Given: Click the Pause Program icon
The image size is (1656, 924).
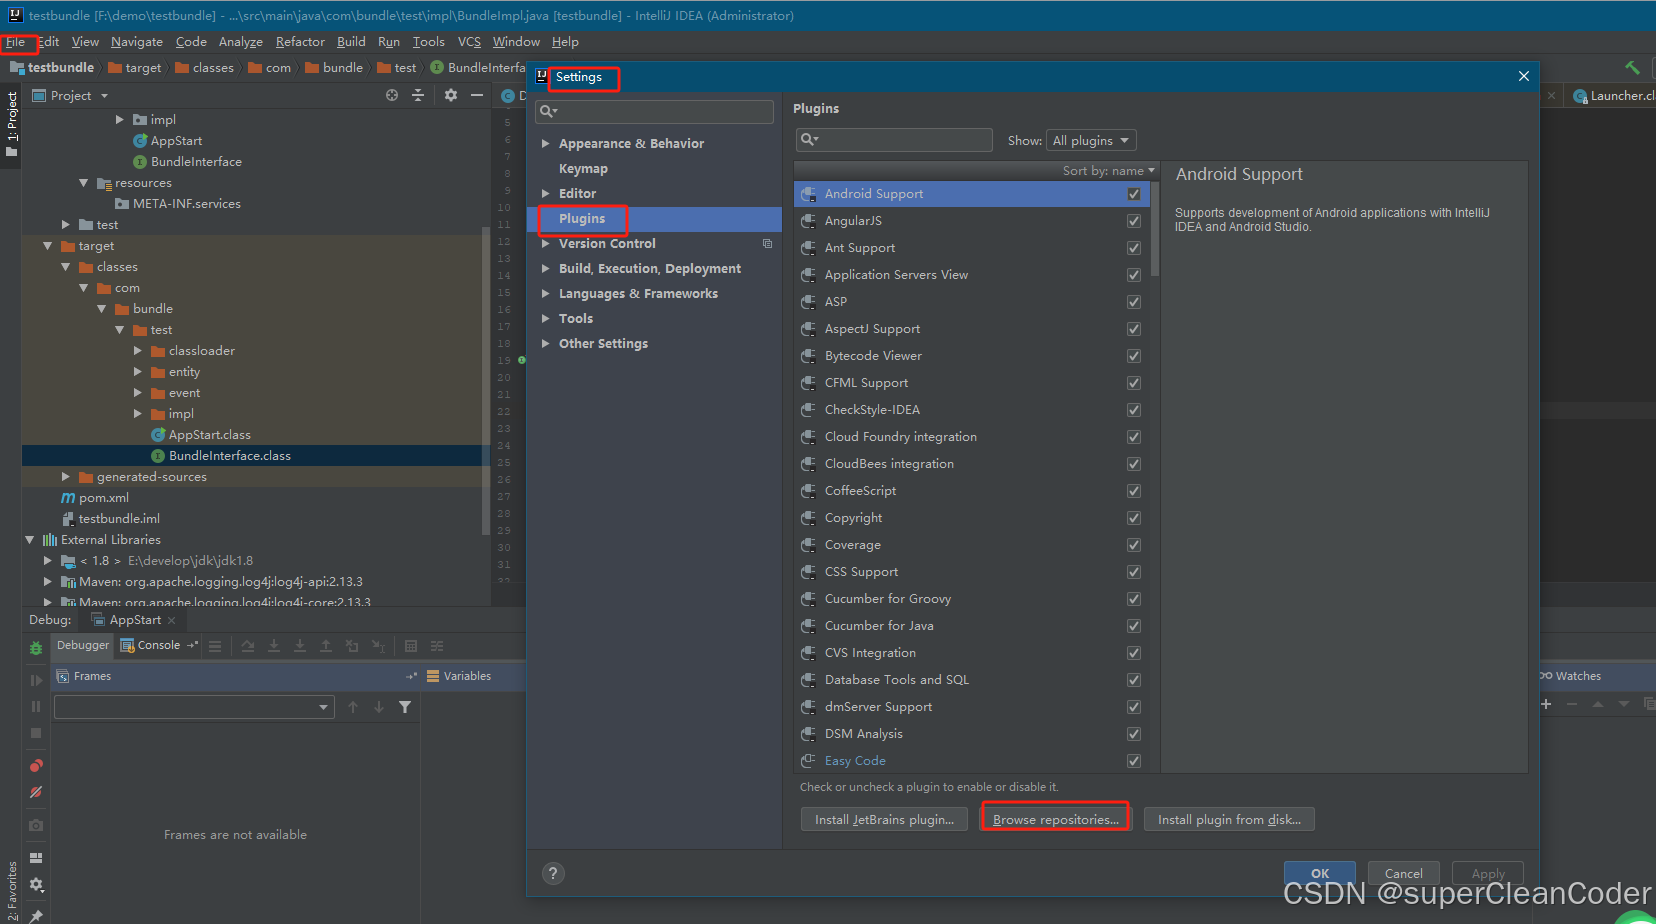Looking at the screenshot, I should [x=36, y=706].
